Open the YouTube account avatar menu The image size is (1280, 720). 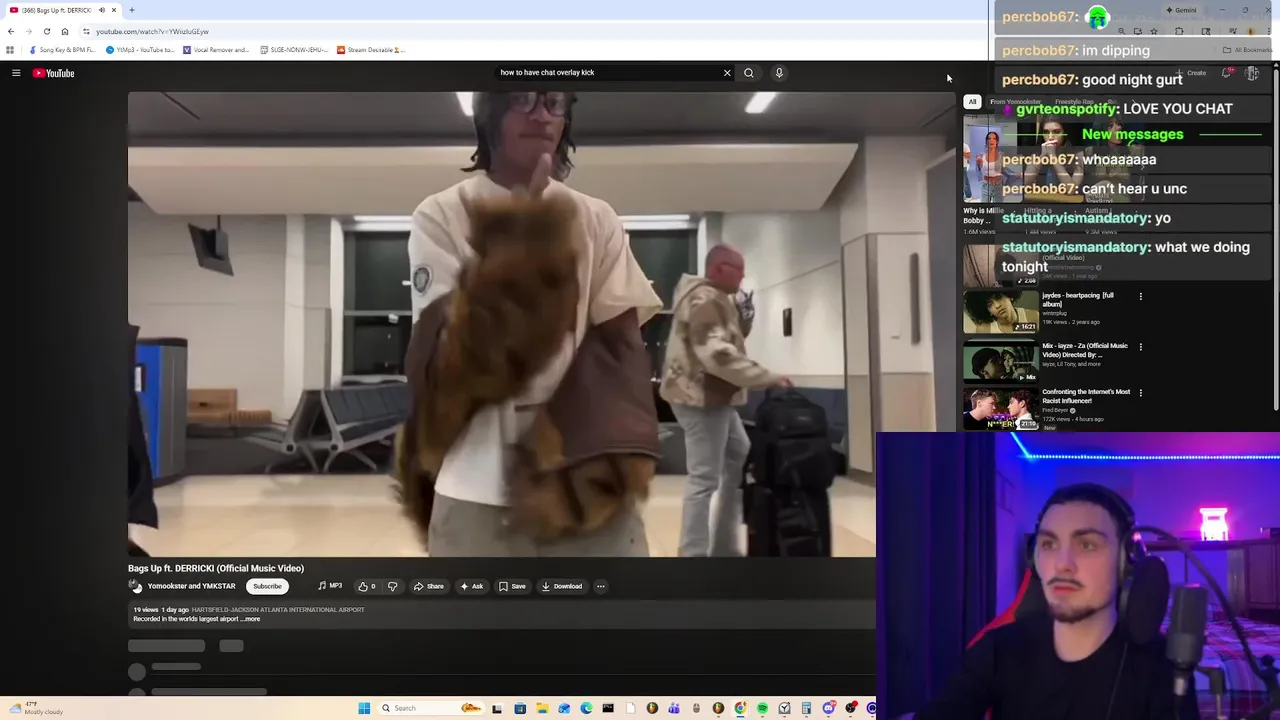point(1252,73)
